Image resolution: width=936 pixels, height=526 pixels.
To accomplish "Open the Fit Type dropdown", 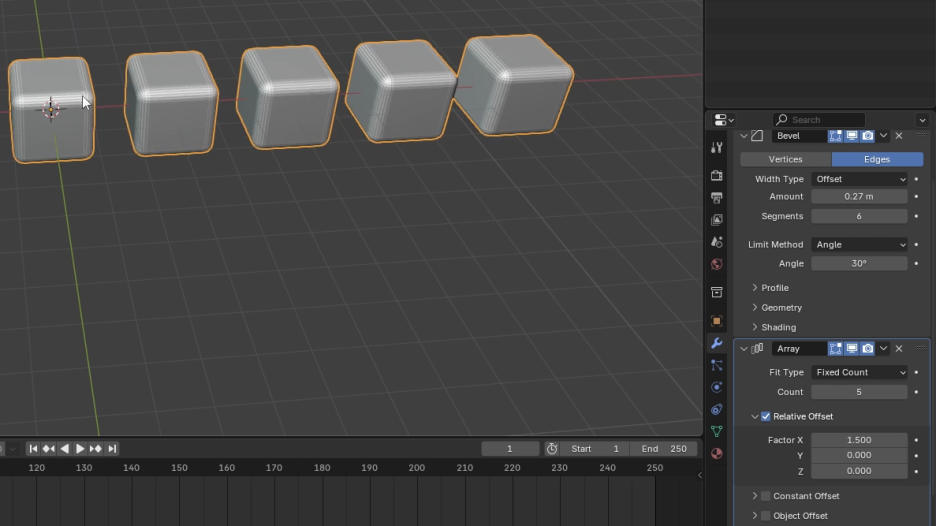I will click(860, 373).
